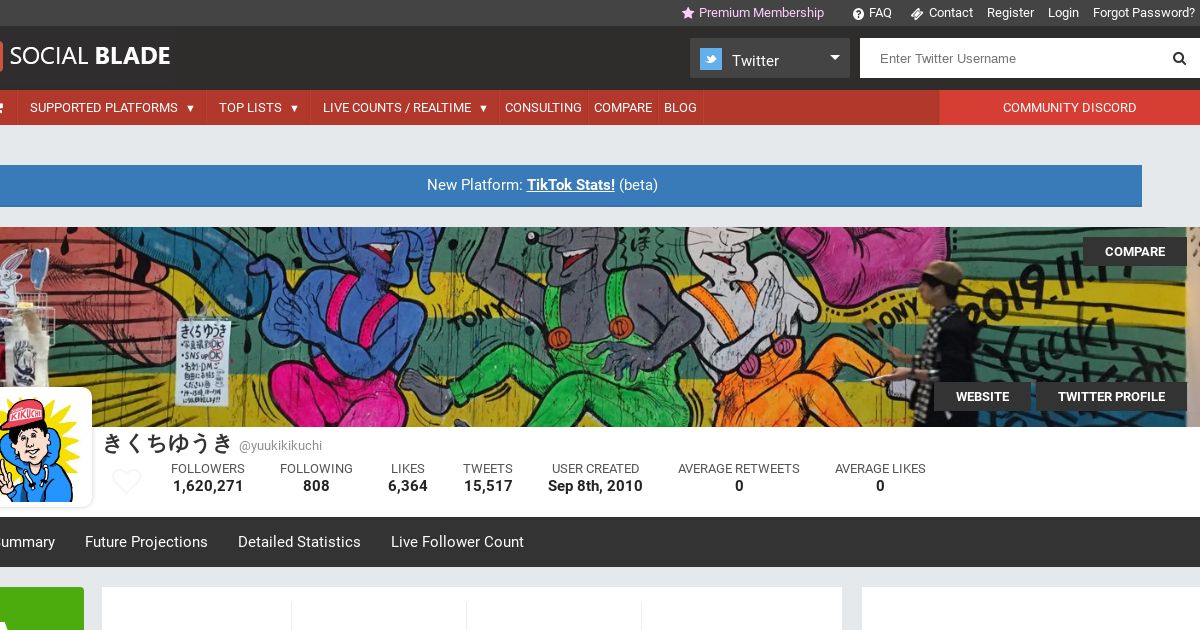Click the AVERAGE RETWEETS label
This screenshot has width=1200, height=630.
click(739, 468)
